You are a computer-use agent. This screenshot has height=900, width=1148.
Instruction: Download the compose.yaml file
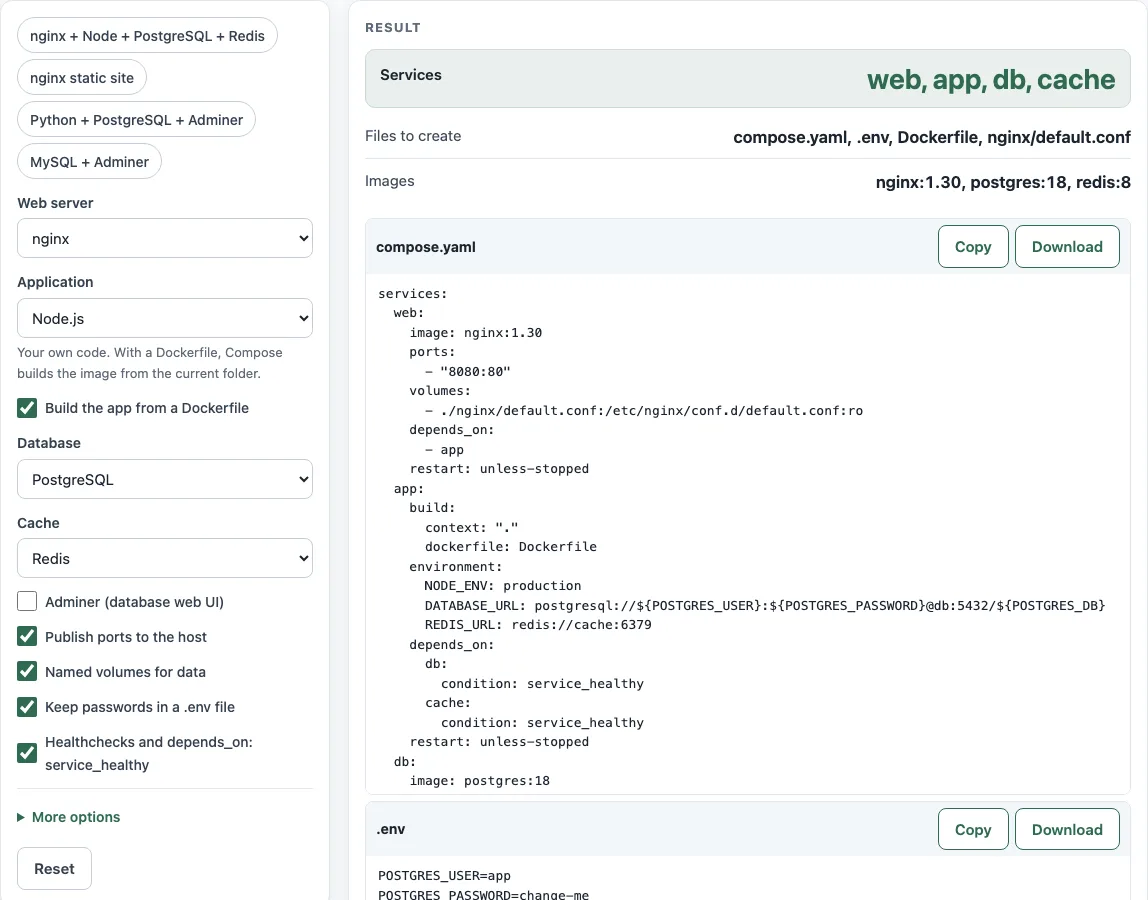tap(1067, 247)
